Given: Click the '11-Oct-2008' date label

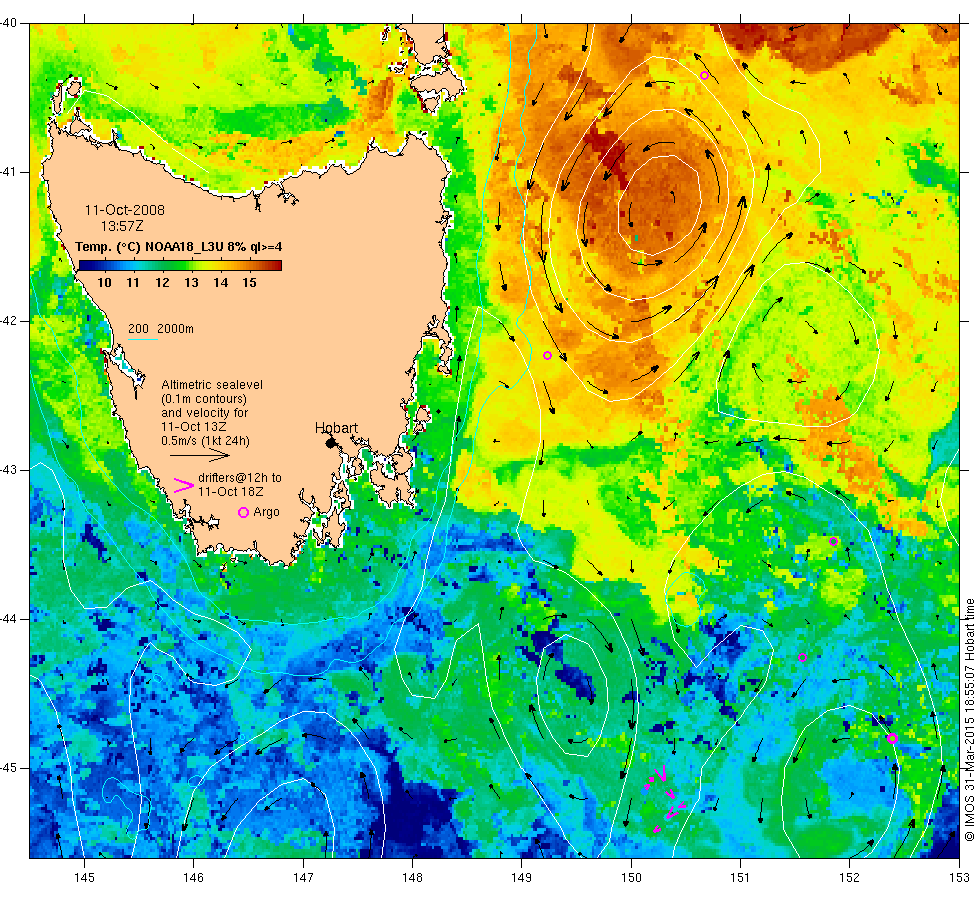Looking at the screenshot, I should [x=124, y=210].
